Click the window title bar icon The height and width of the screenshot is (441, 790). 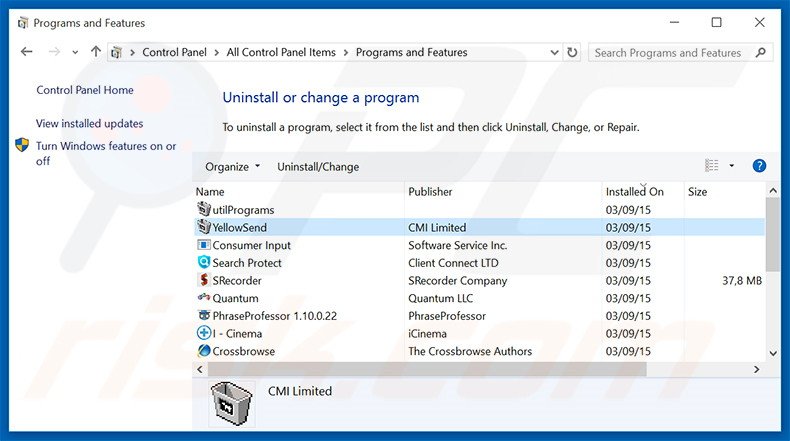[23, 23]
